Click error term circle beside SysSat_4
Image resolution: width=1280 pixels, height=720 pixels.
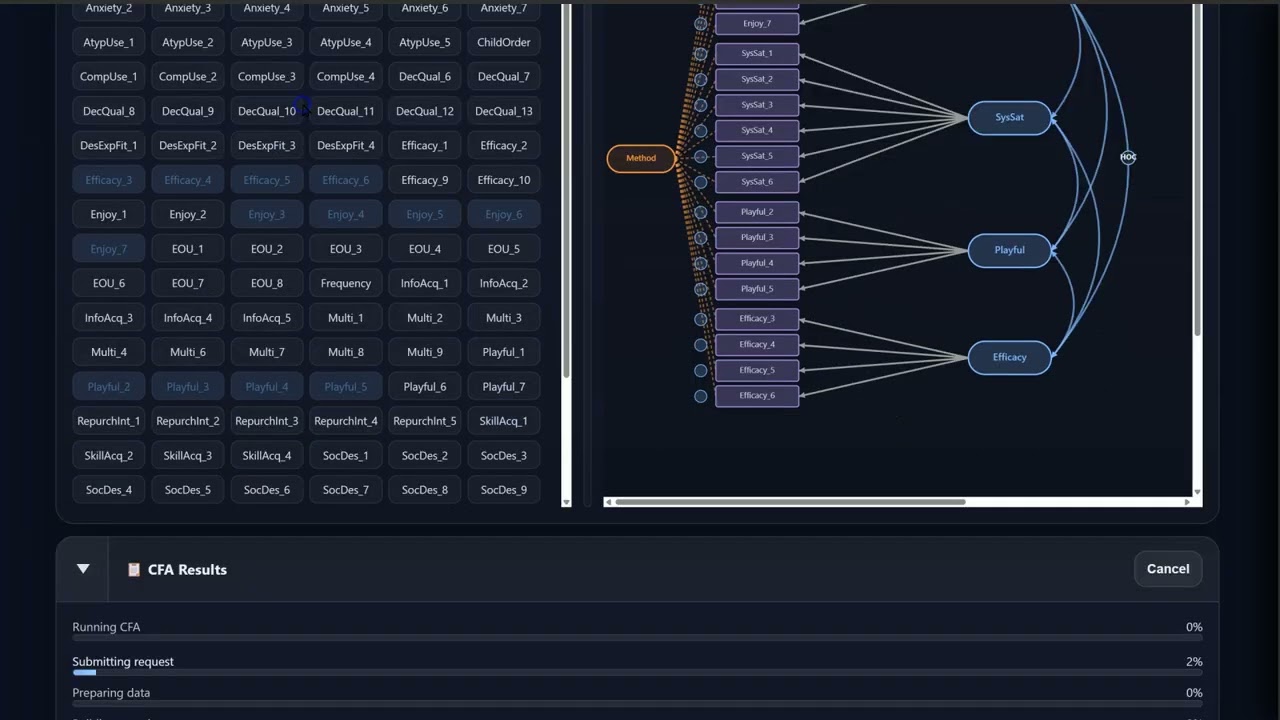pos(701,131)
